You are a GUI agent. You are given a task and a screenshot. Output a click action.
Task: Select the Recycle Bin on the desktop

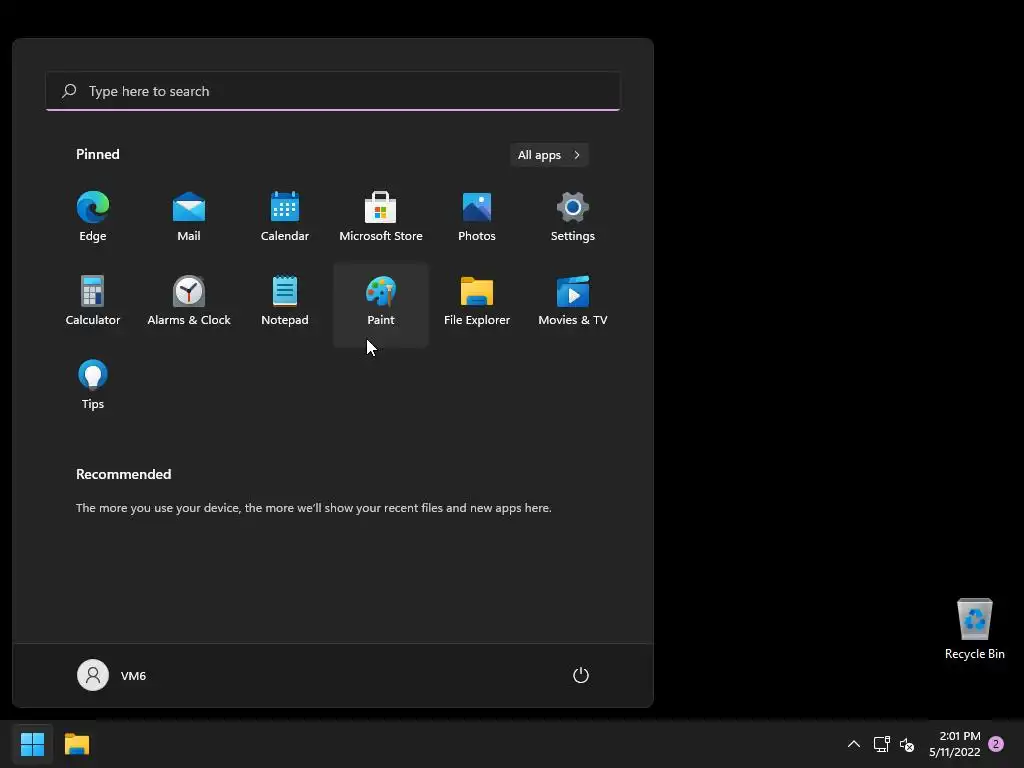[974, 628]
